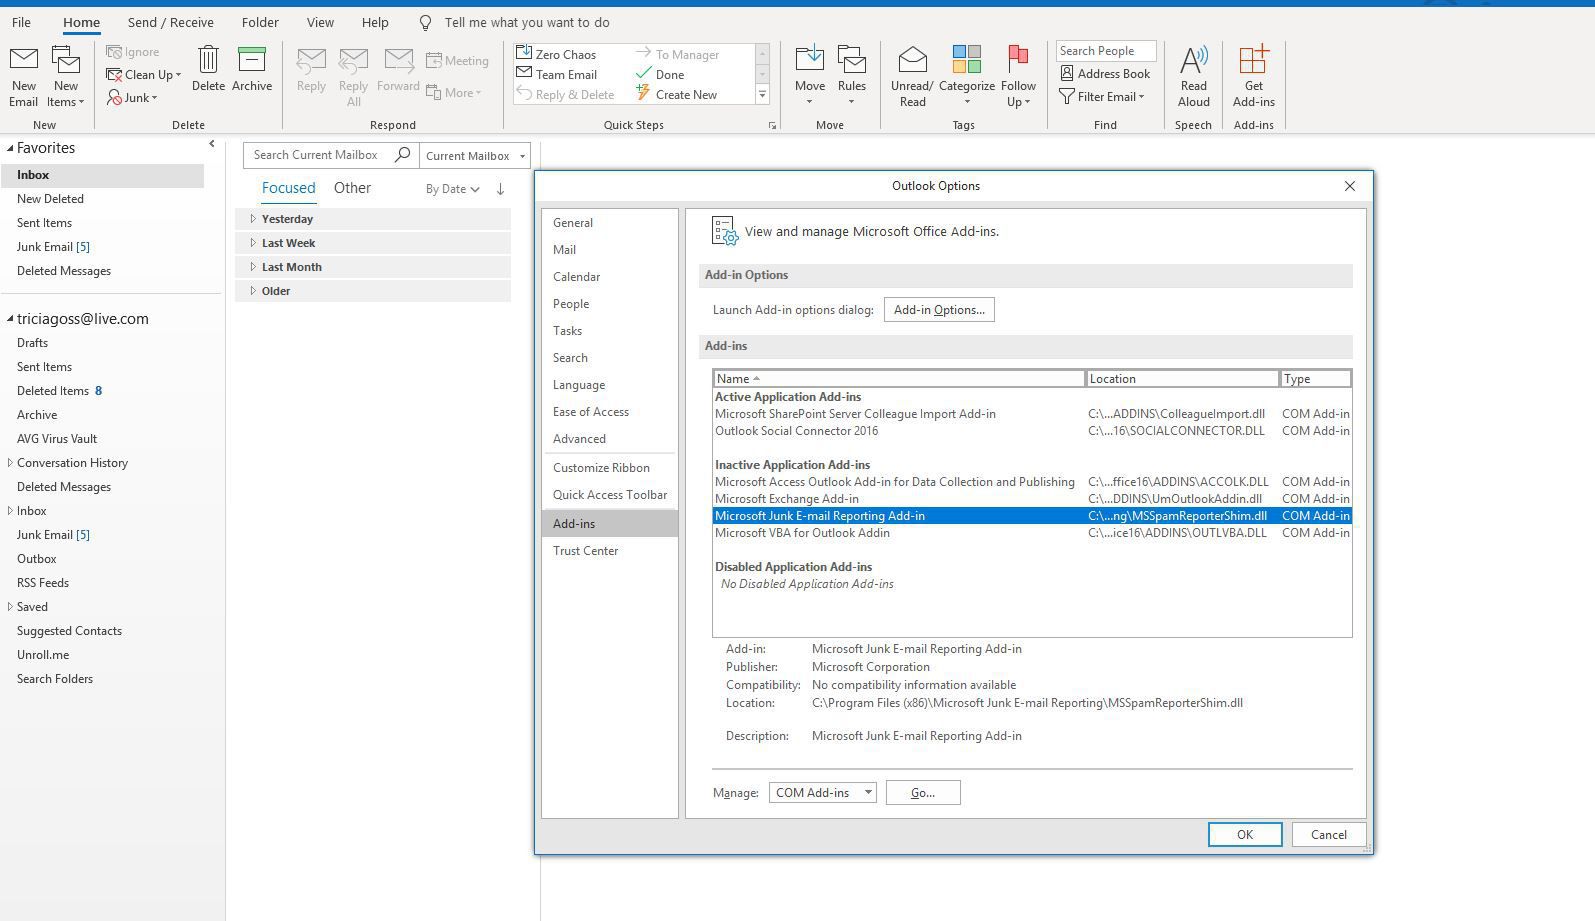Open the File menu tab
Screen dimensions: 1595x921
(21, 22)
